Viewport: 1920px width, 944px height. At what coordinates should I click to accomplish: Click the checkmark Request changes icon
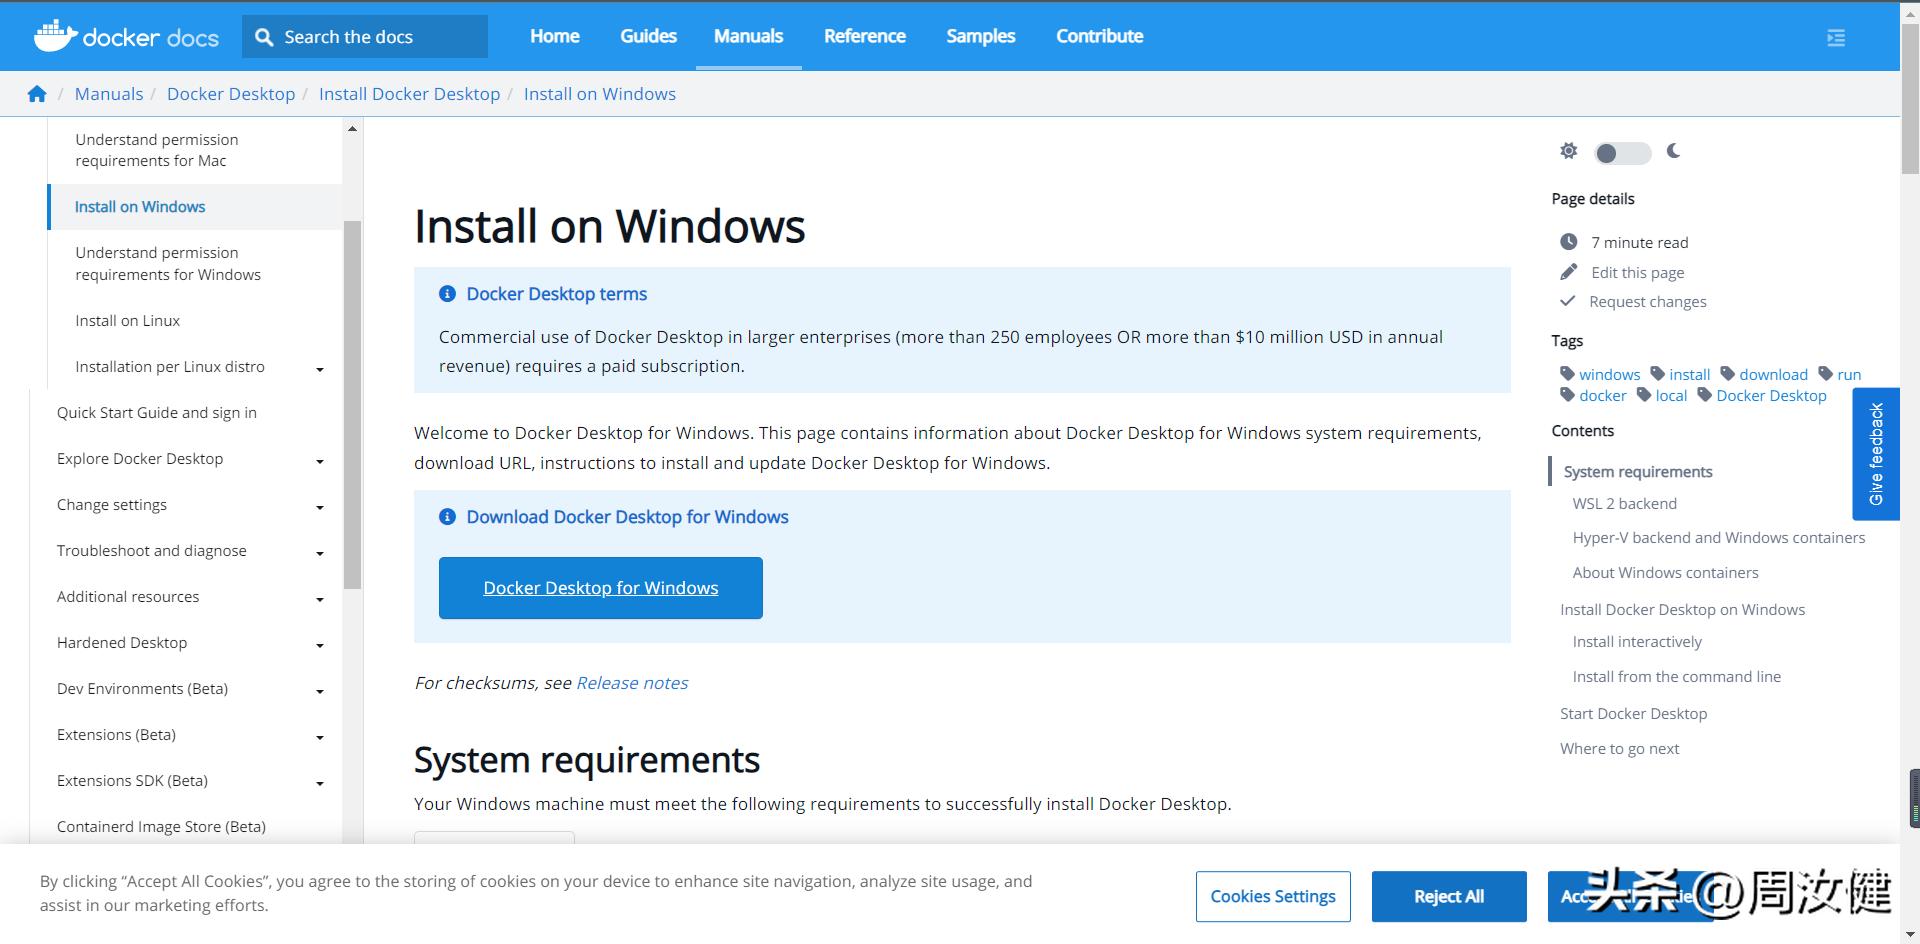pos(1568,301)
